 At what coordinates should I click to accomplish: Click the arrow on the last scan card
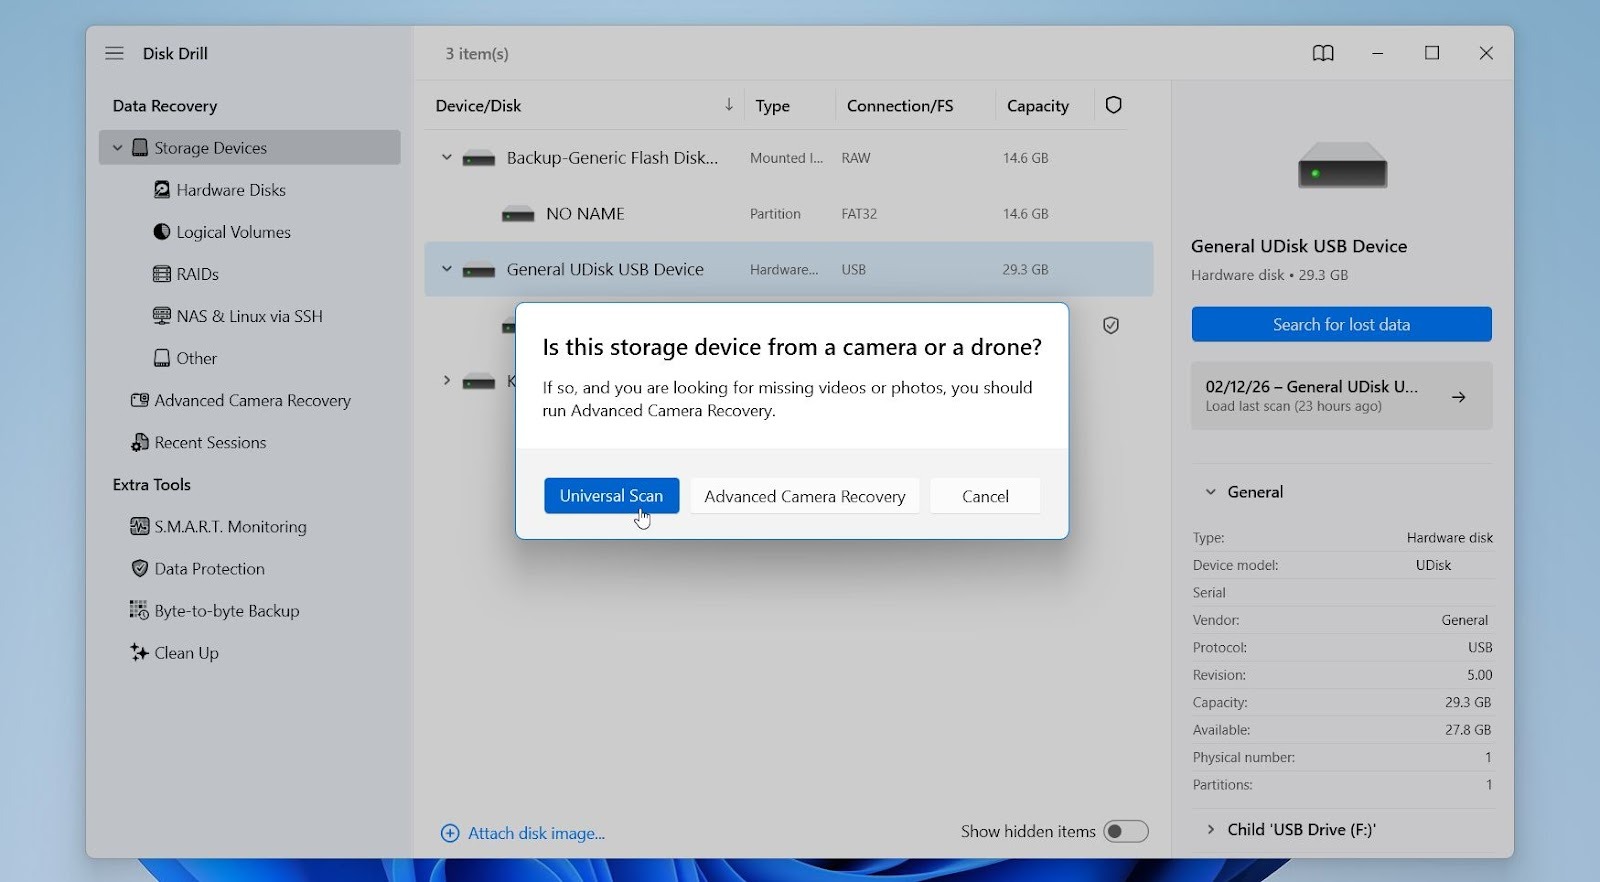1459,397
